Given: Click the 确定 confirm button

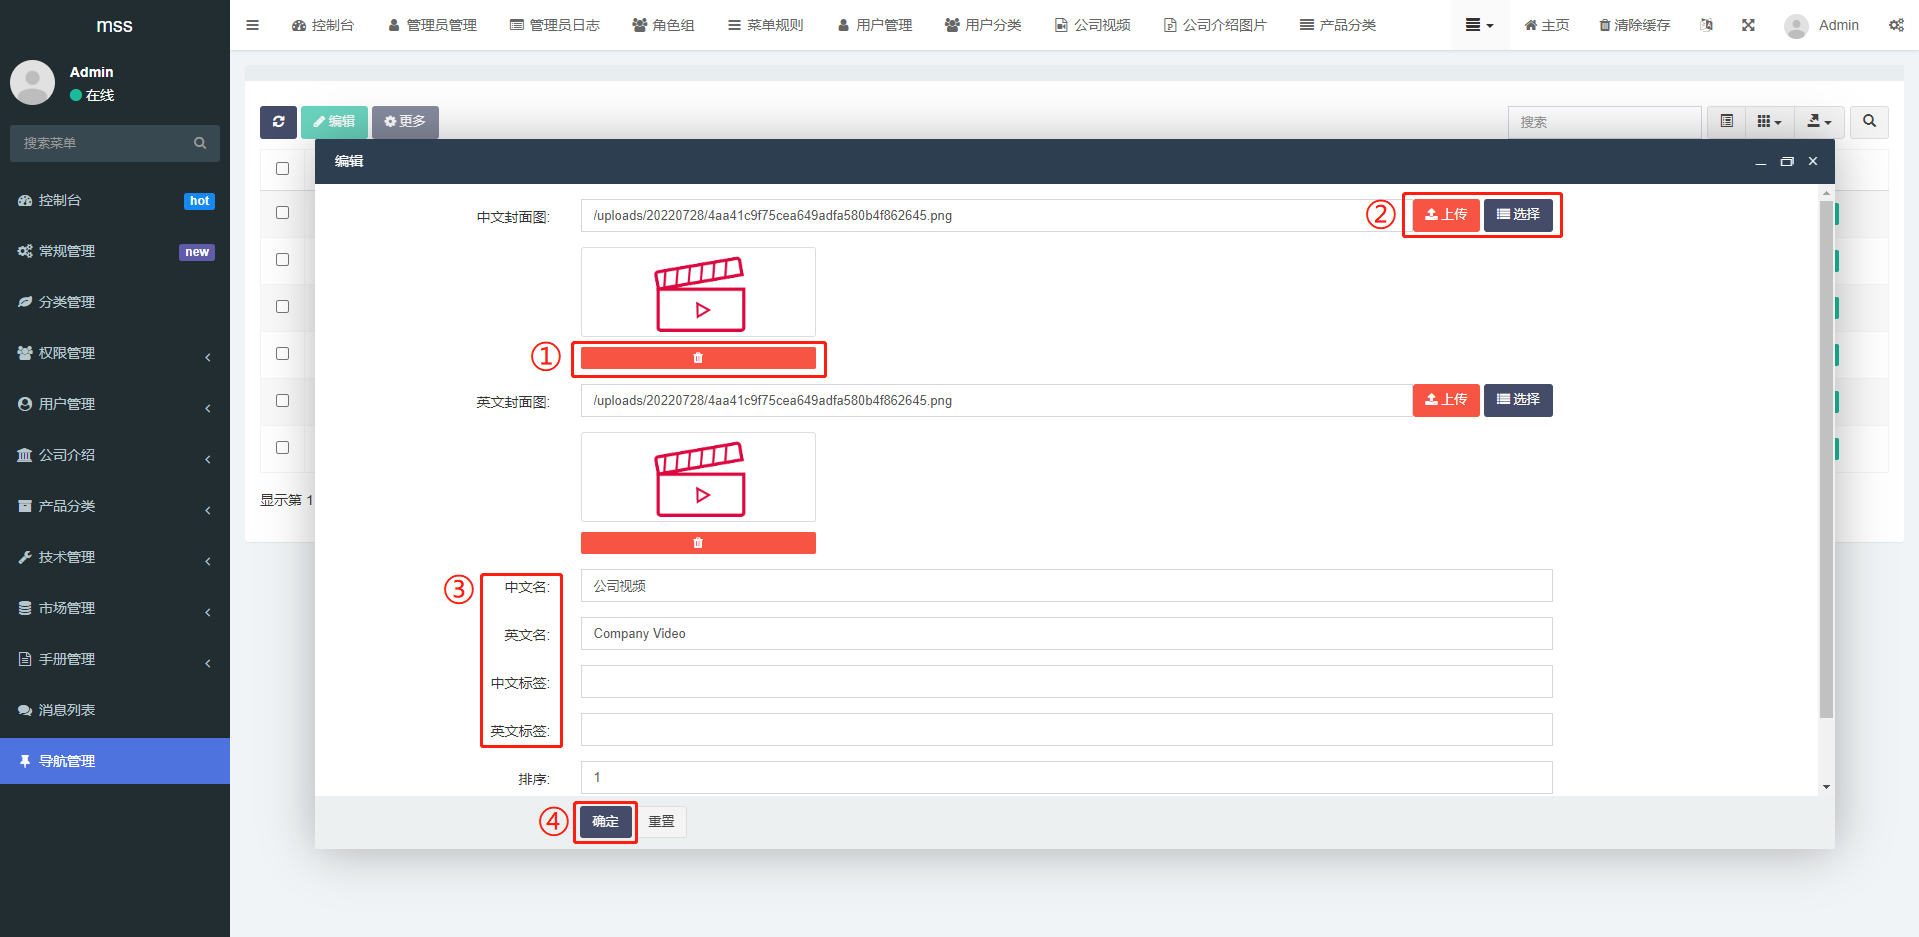Looking at the screenshot, I should click(x=605, y=822).
